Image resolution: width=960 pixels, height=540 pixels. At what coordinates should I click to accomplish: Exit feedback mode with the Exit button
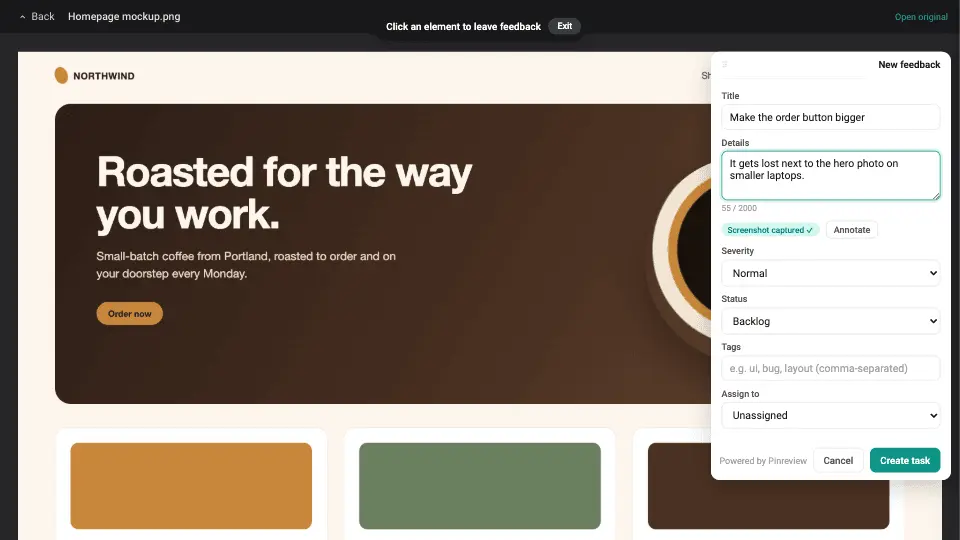tap(564, 26)
